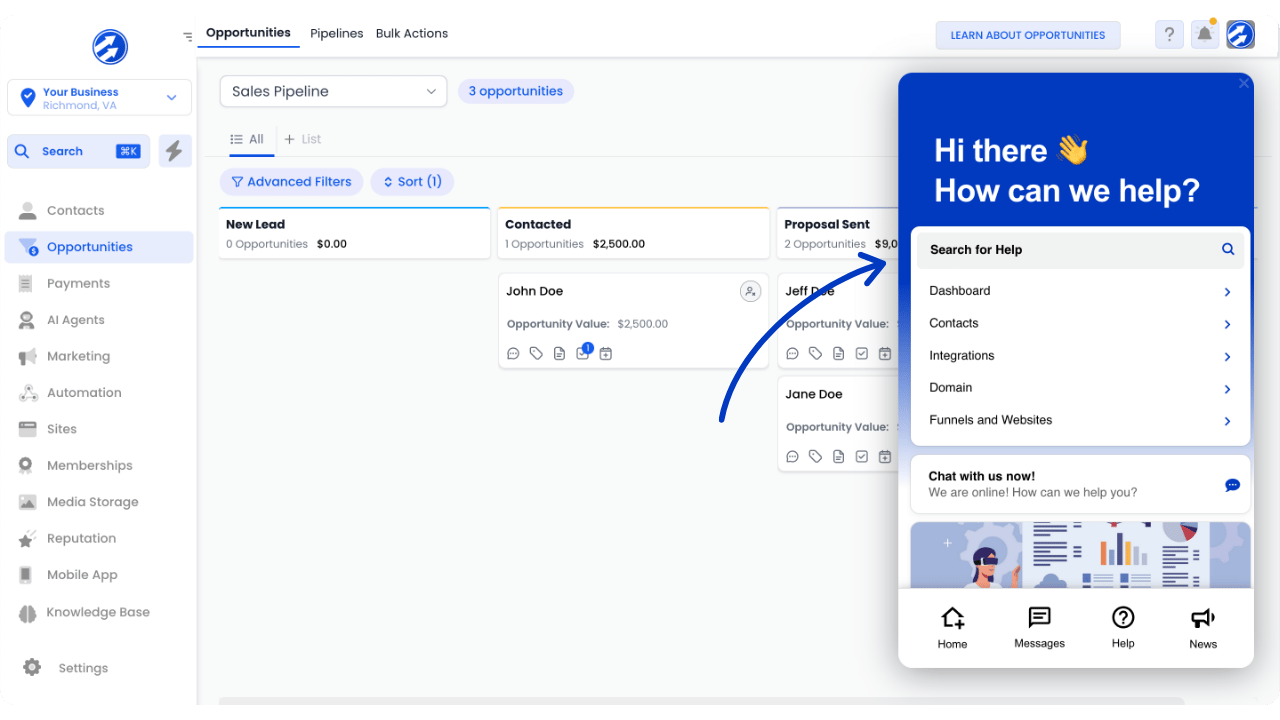Viewport: 1280px width, 720px height.
Task: Open Settings in the sidebar
Action: pyautogui.click(x=83, y=668)
